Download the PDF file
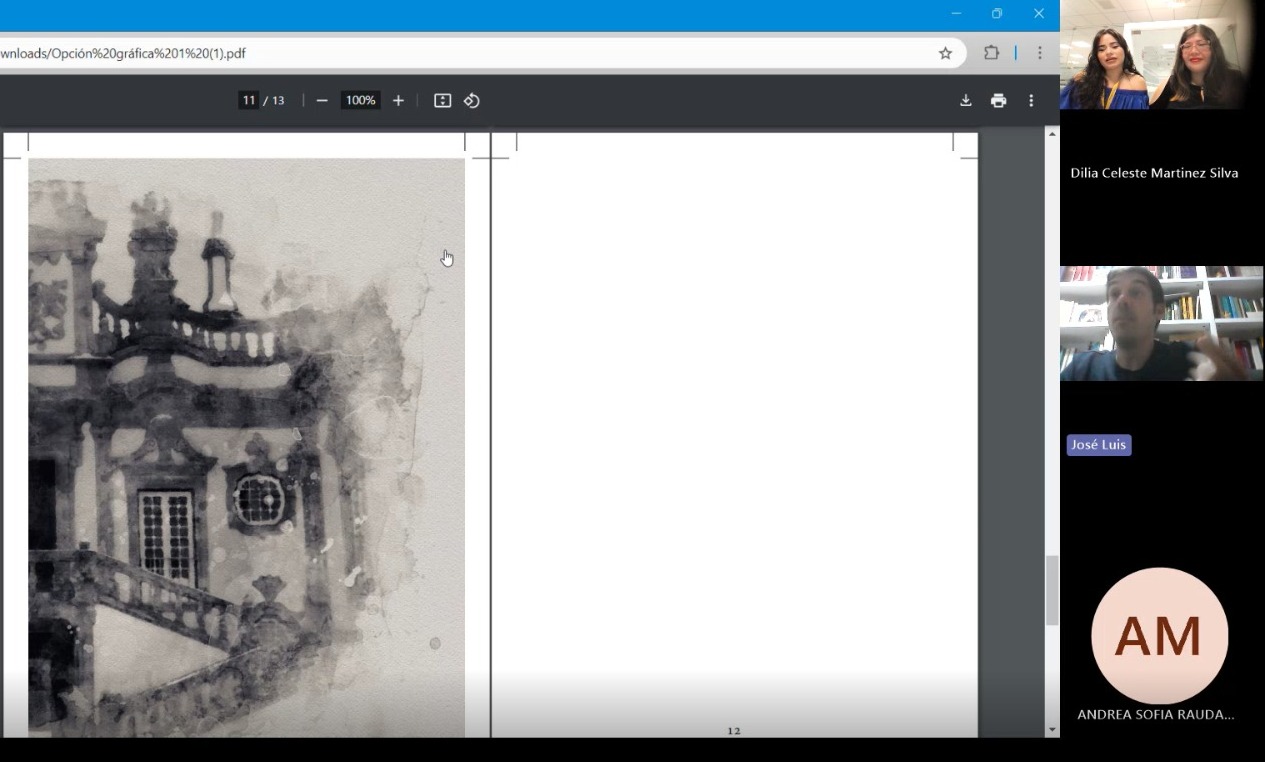Image resolution: width=1265 pixels, height=762 pixels. point(965,100)
